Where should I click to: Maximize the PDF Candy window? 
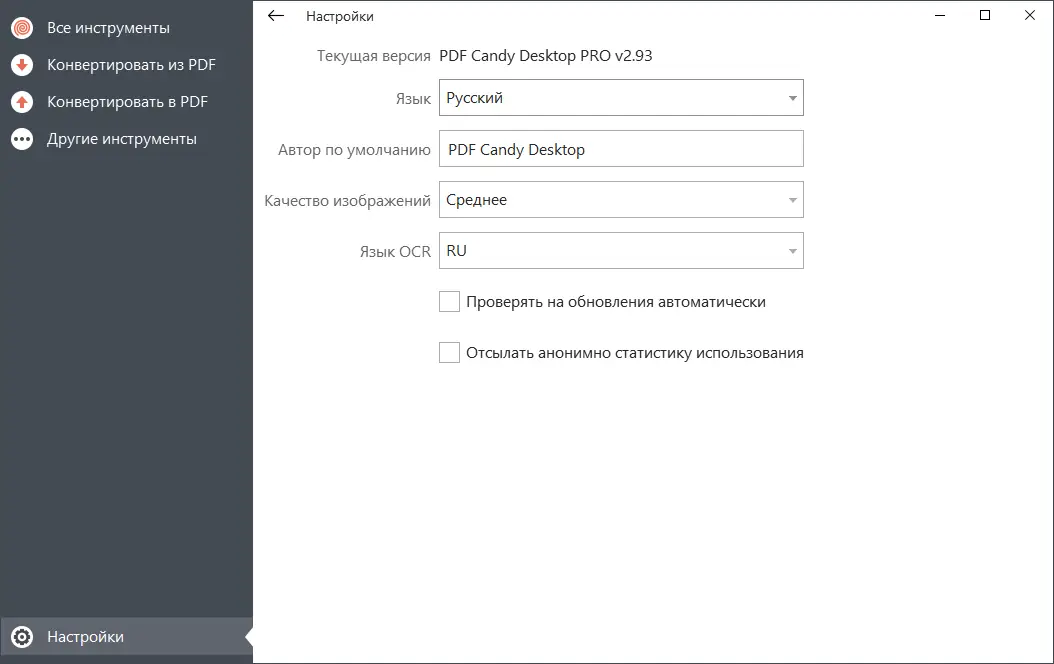point(985,15)
